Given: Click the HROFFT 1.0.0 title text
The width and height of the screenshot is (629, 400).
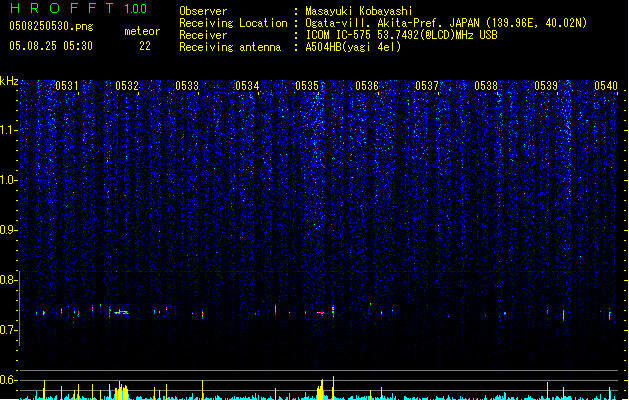Looking at the screenshot, I should pyautogui.click(x=79, y=8).
